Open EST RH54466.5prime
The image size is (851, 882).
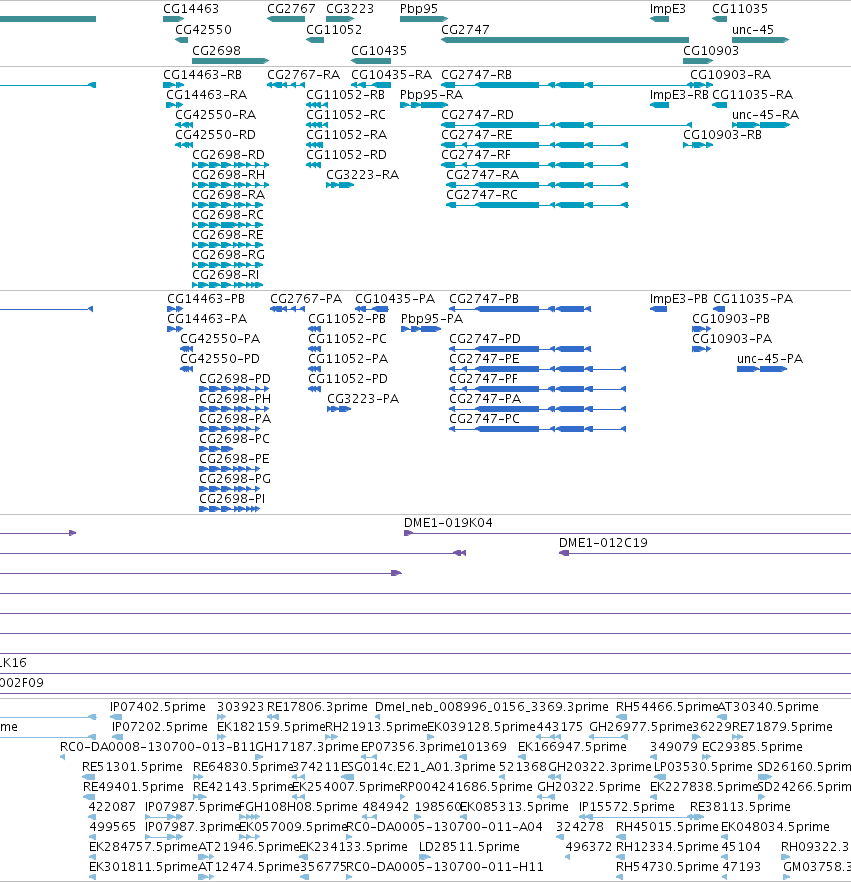[x=667, y=707]
